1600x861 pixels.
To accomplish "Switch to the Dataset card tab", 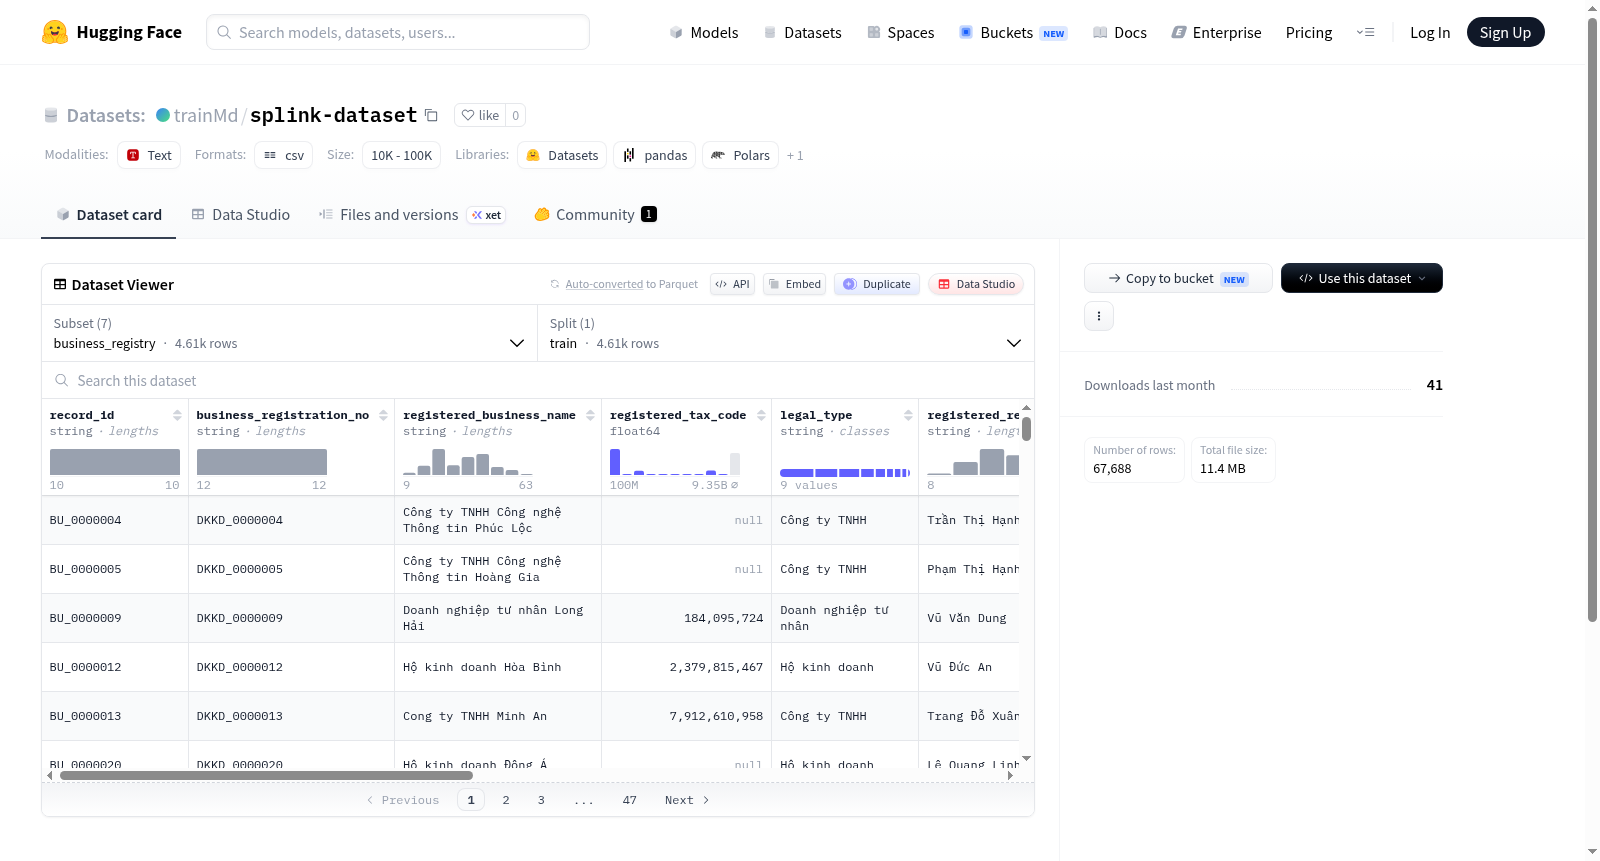I will pos(108,214).
